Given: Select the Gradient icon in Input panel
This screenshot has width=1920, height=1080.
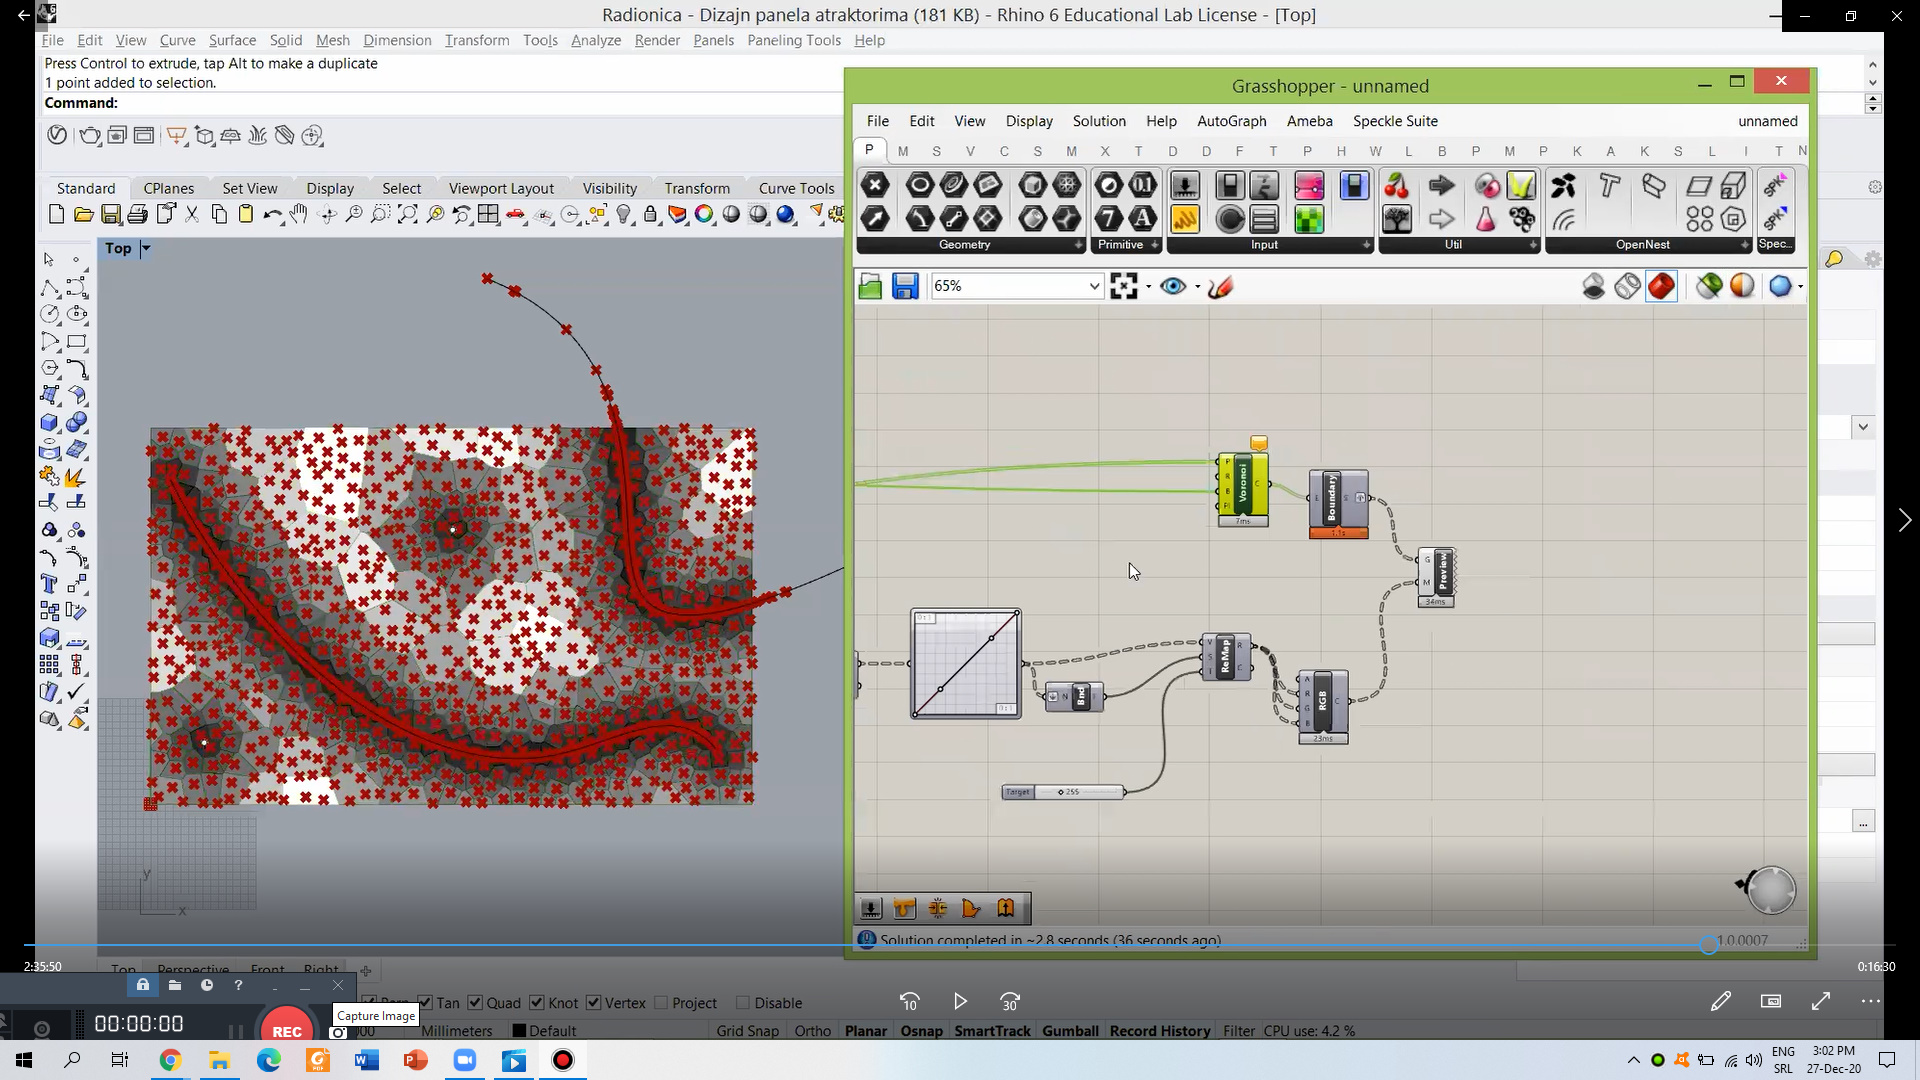Looking at the screenshot, I should click(x=1309, y=185).
